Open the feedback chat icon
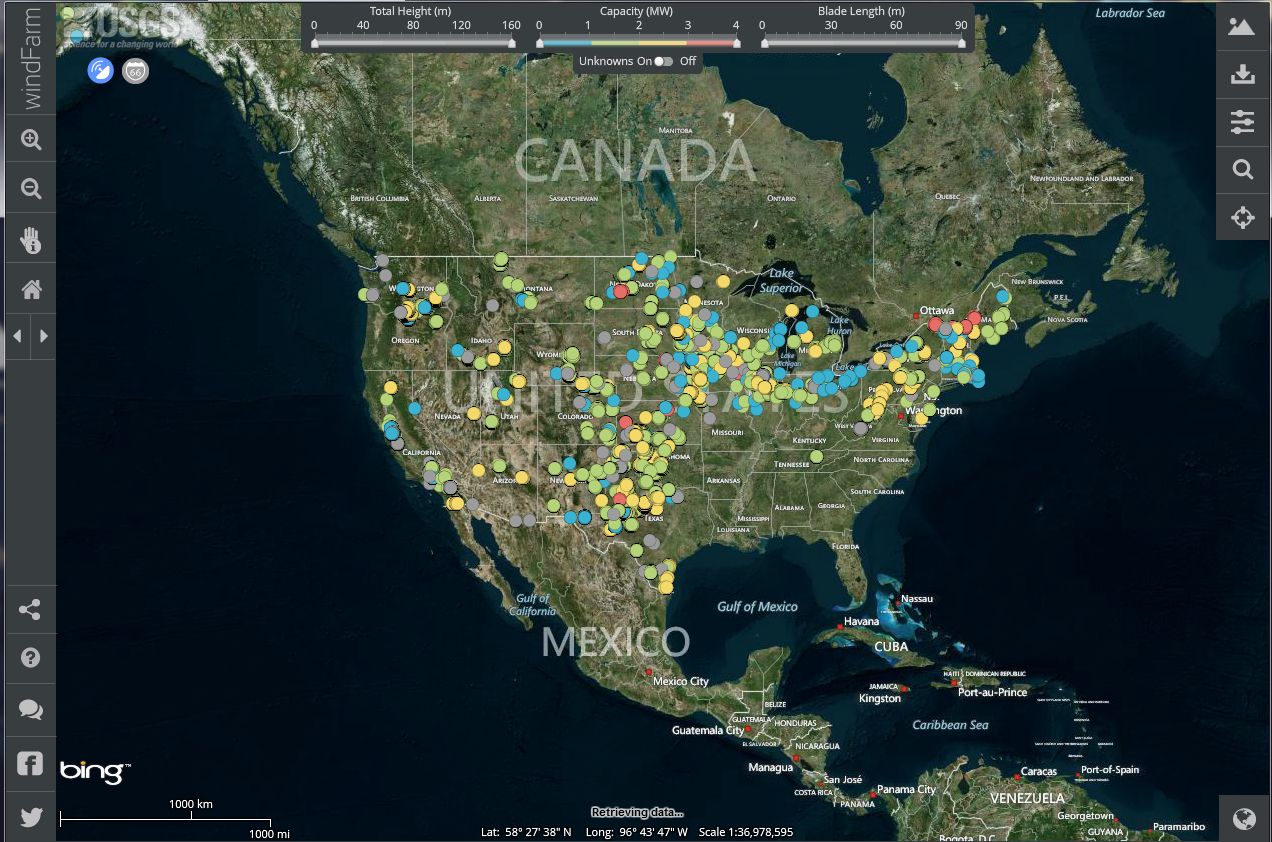 30,710
